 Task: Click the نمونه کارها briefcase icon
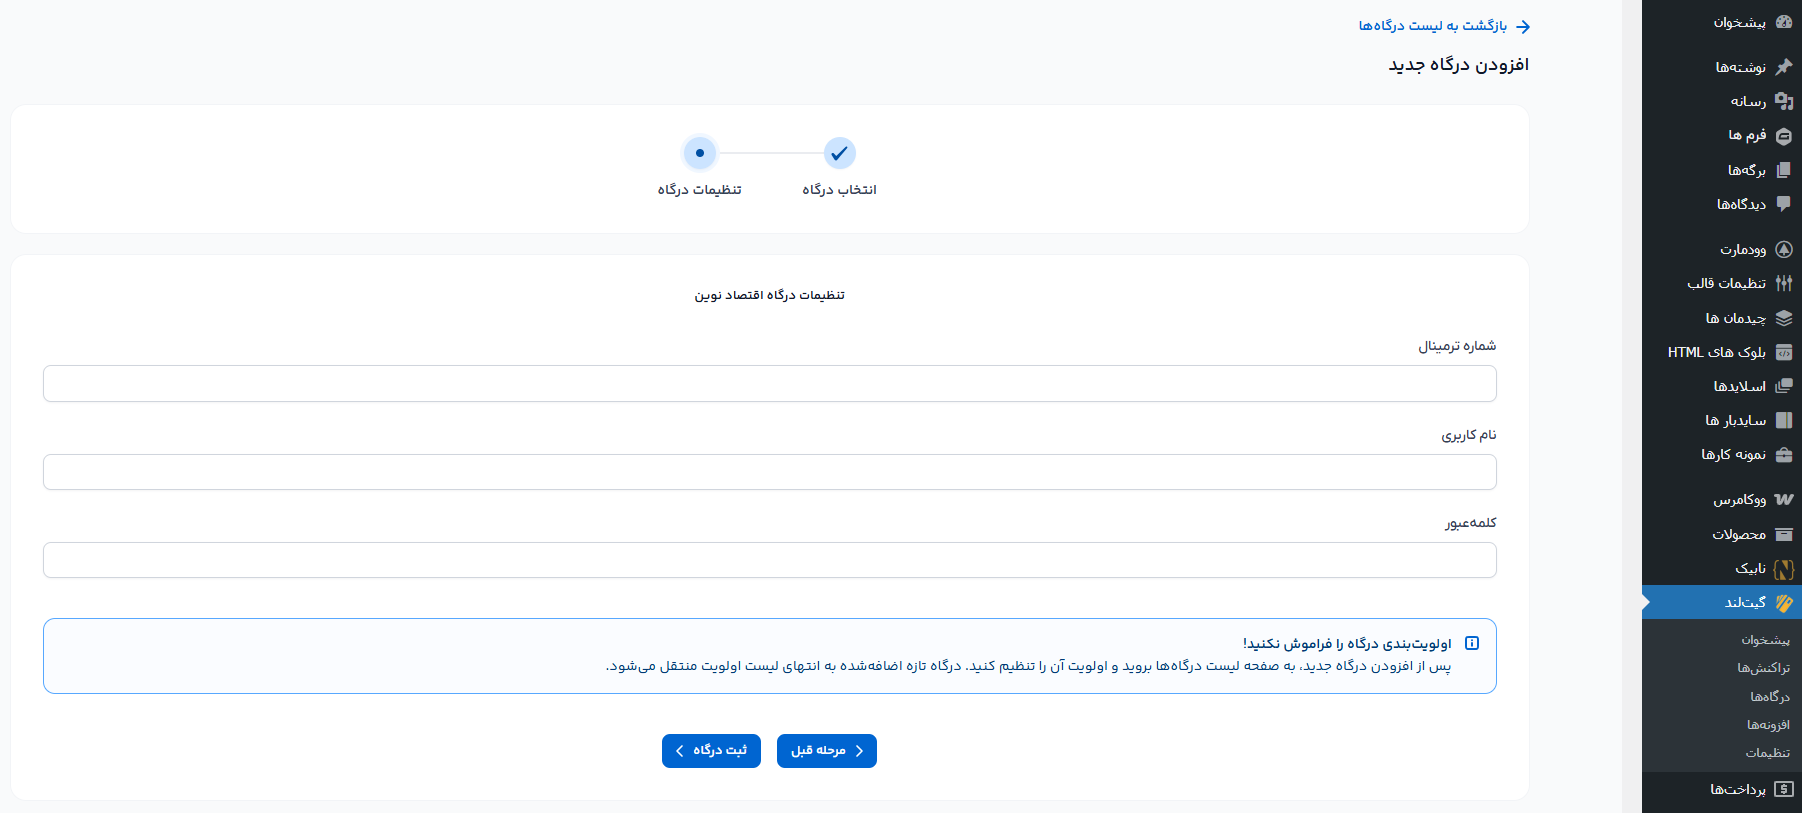click(x=1784, y=455)
